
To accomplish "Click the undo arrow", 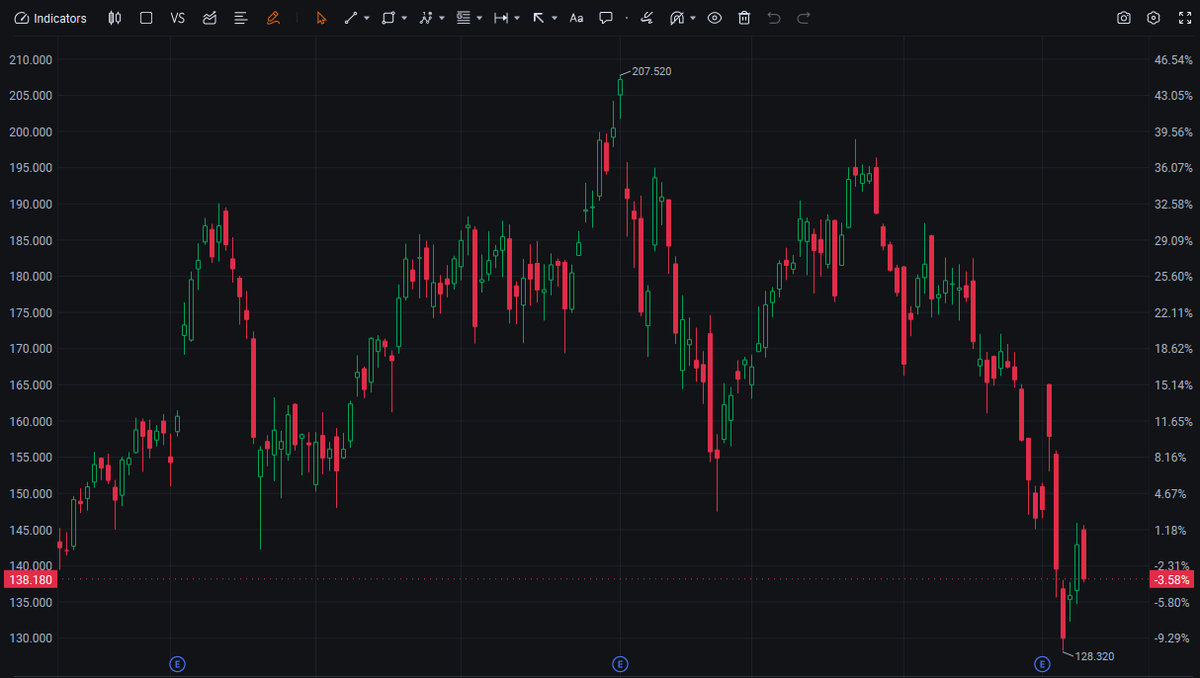I will 774,18.
